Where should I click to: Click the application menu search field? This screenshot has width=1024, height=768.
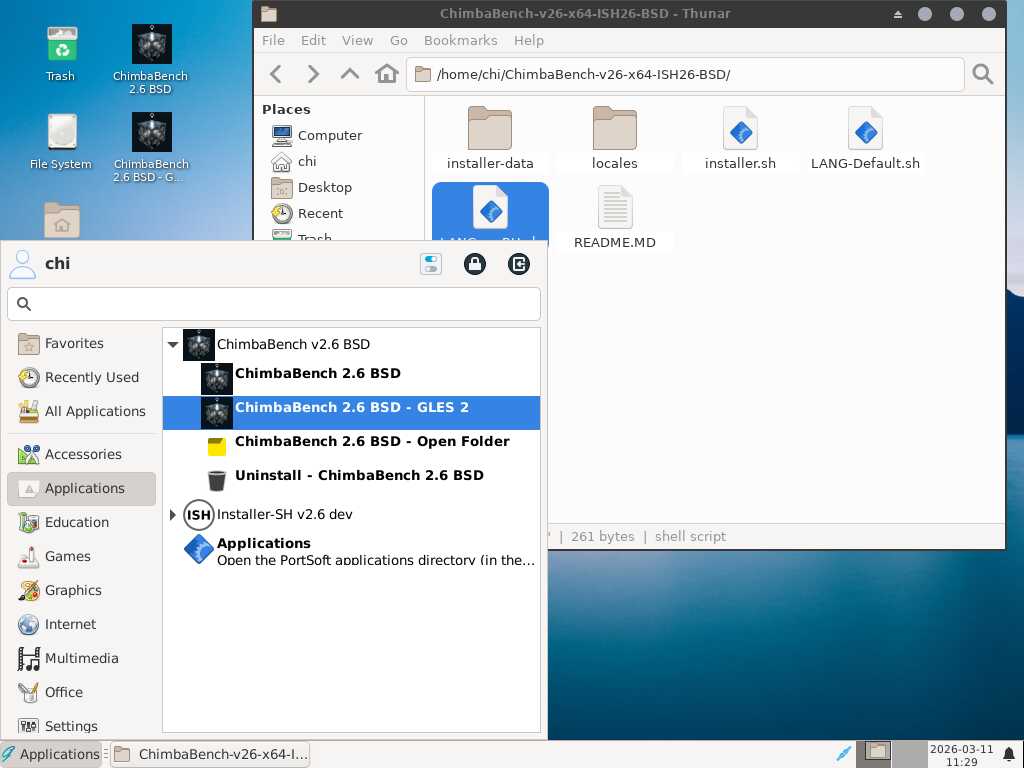pos(274,304)
